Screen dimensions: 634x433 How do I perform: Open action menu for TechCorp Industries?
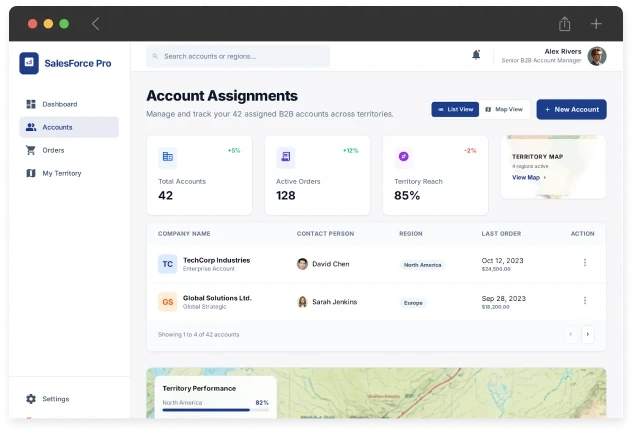point(585,263)
